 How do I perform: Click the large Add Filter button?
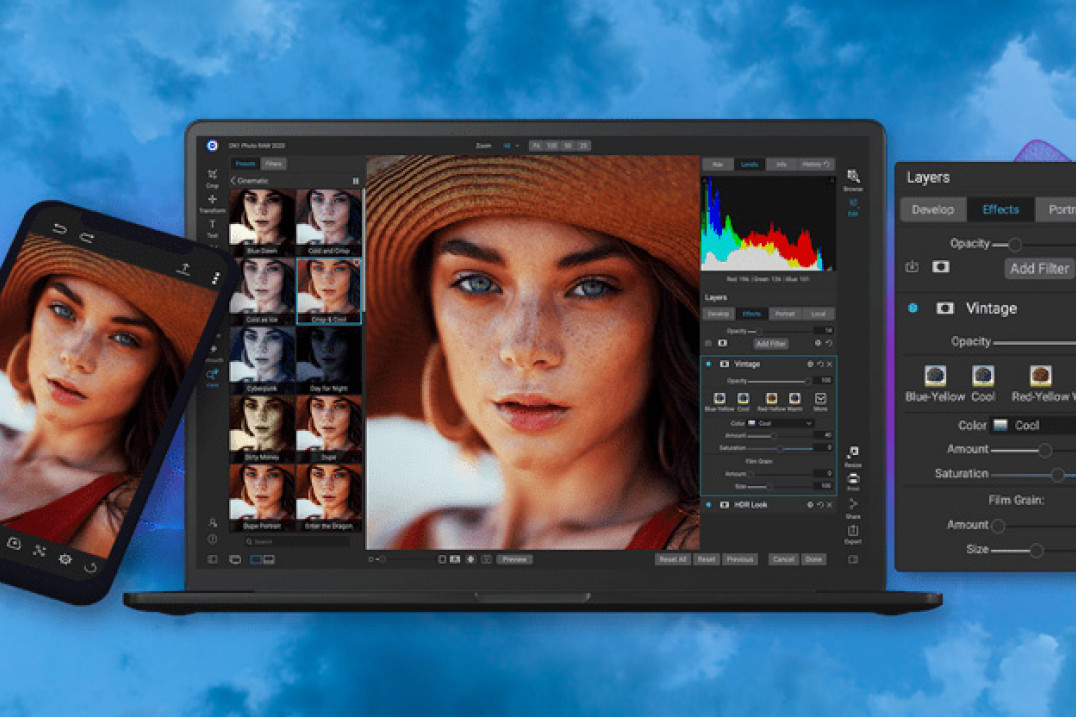1039,268
